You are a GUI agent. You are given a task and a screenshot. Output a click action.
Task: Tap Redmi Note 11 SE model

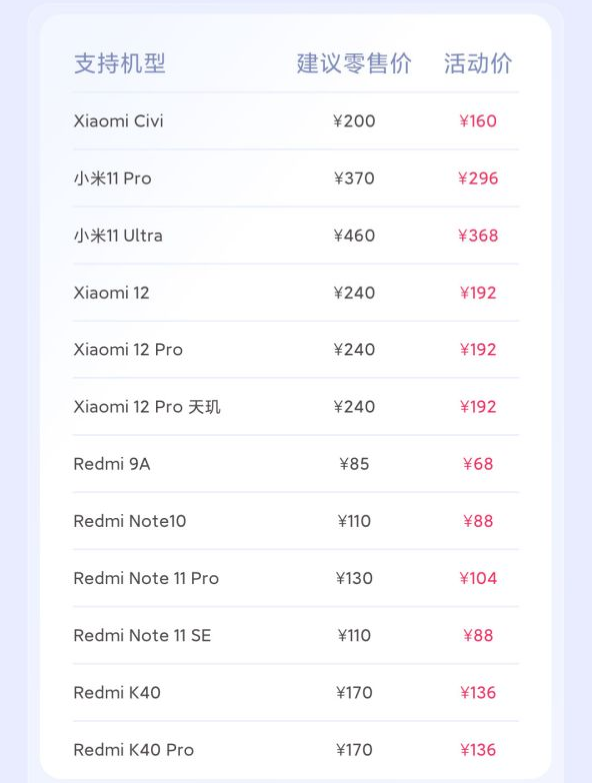pyautogui.click(x=142, y=635)
